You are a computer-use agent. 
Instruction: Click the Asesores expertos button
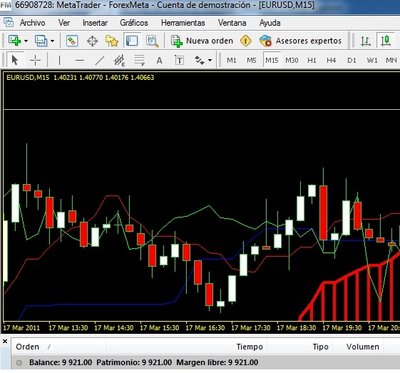click(x=301, y=41)
